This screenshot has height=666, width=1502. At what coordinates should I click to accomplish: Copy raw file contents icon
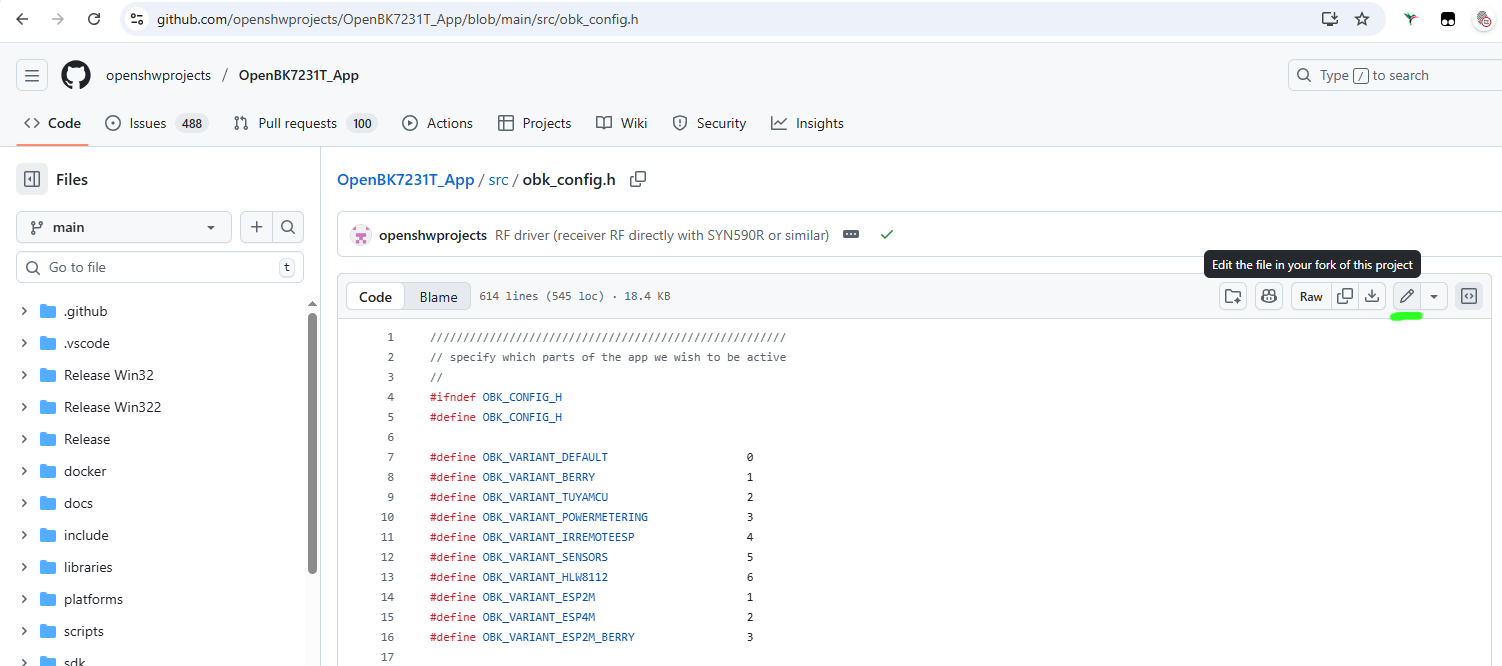[x=1345, y=296]
